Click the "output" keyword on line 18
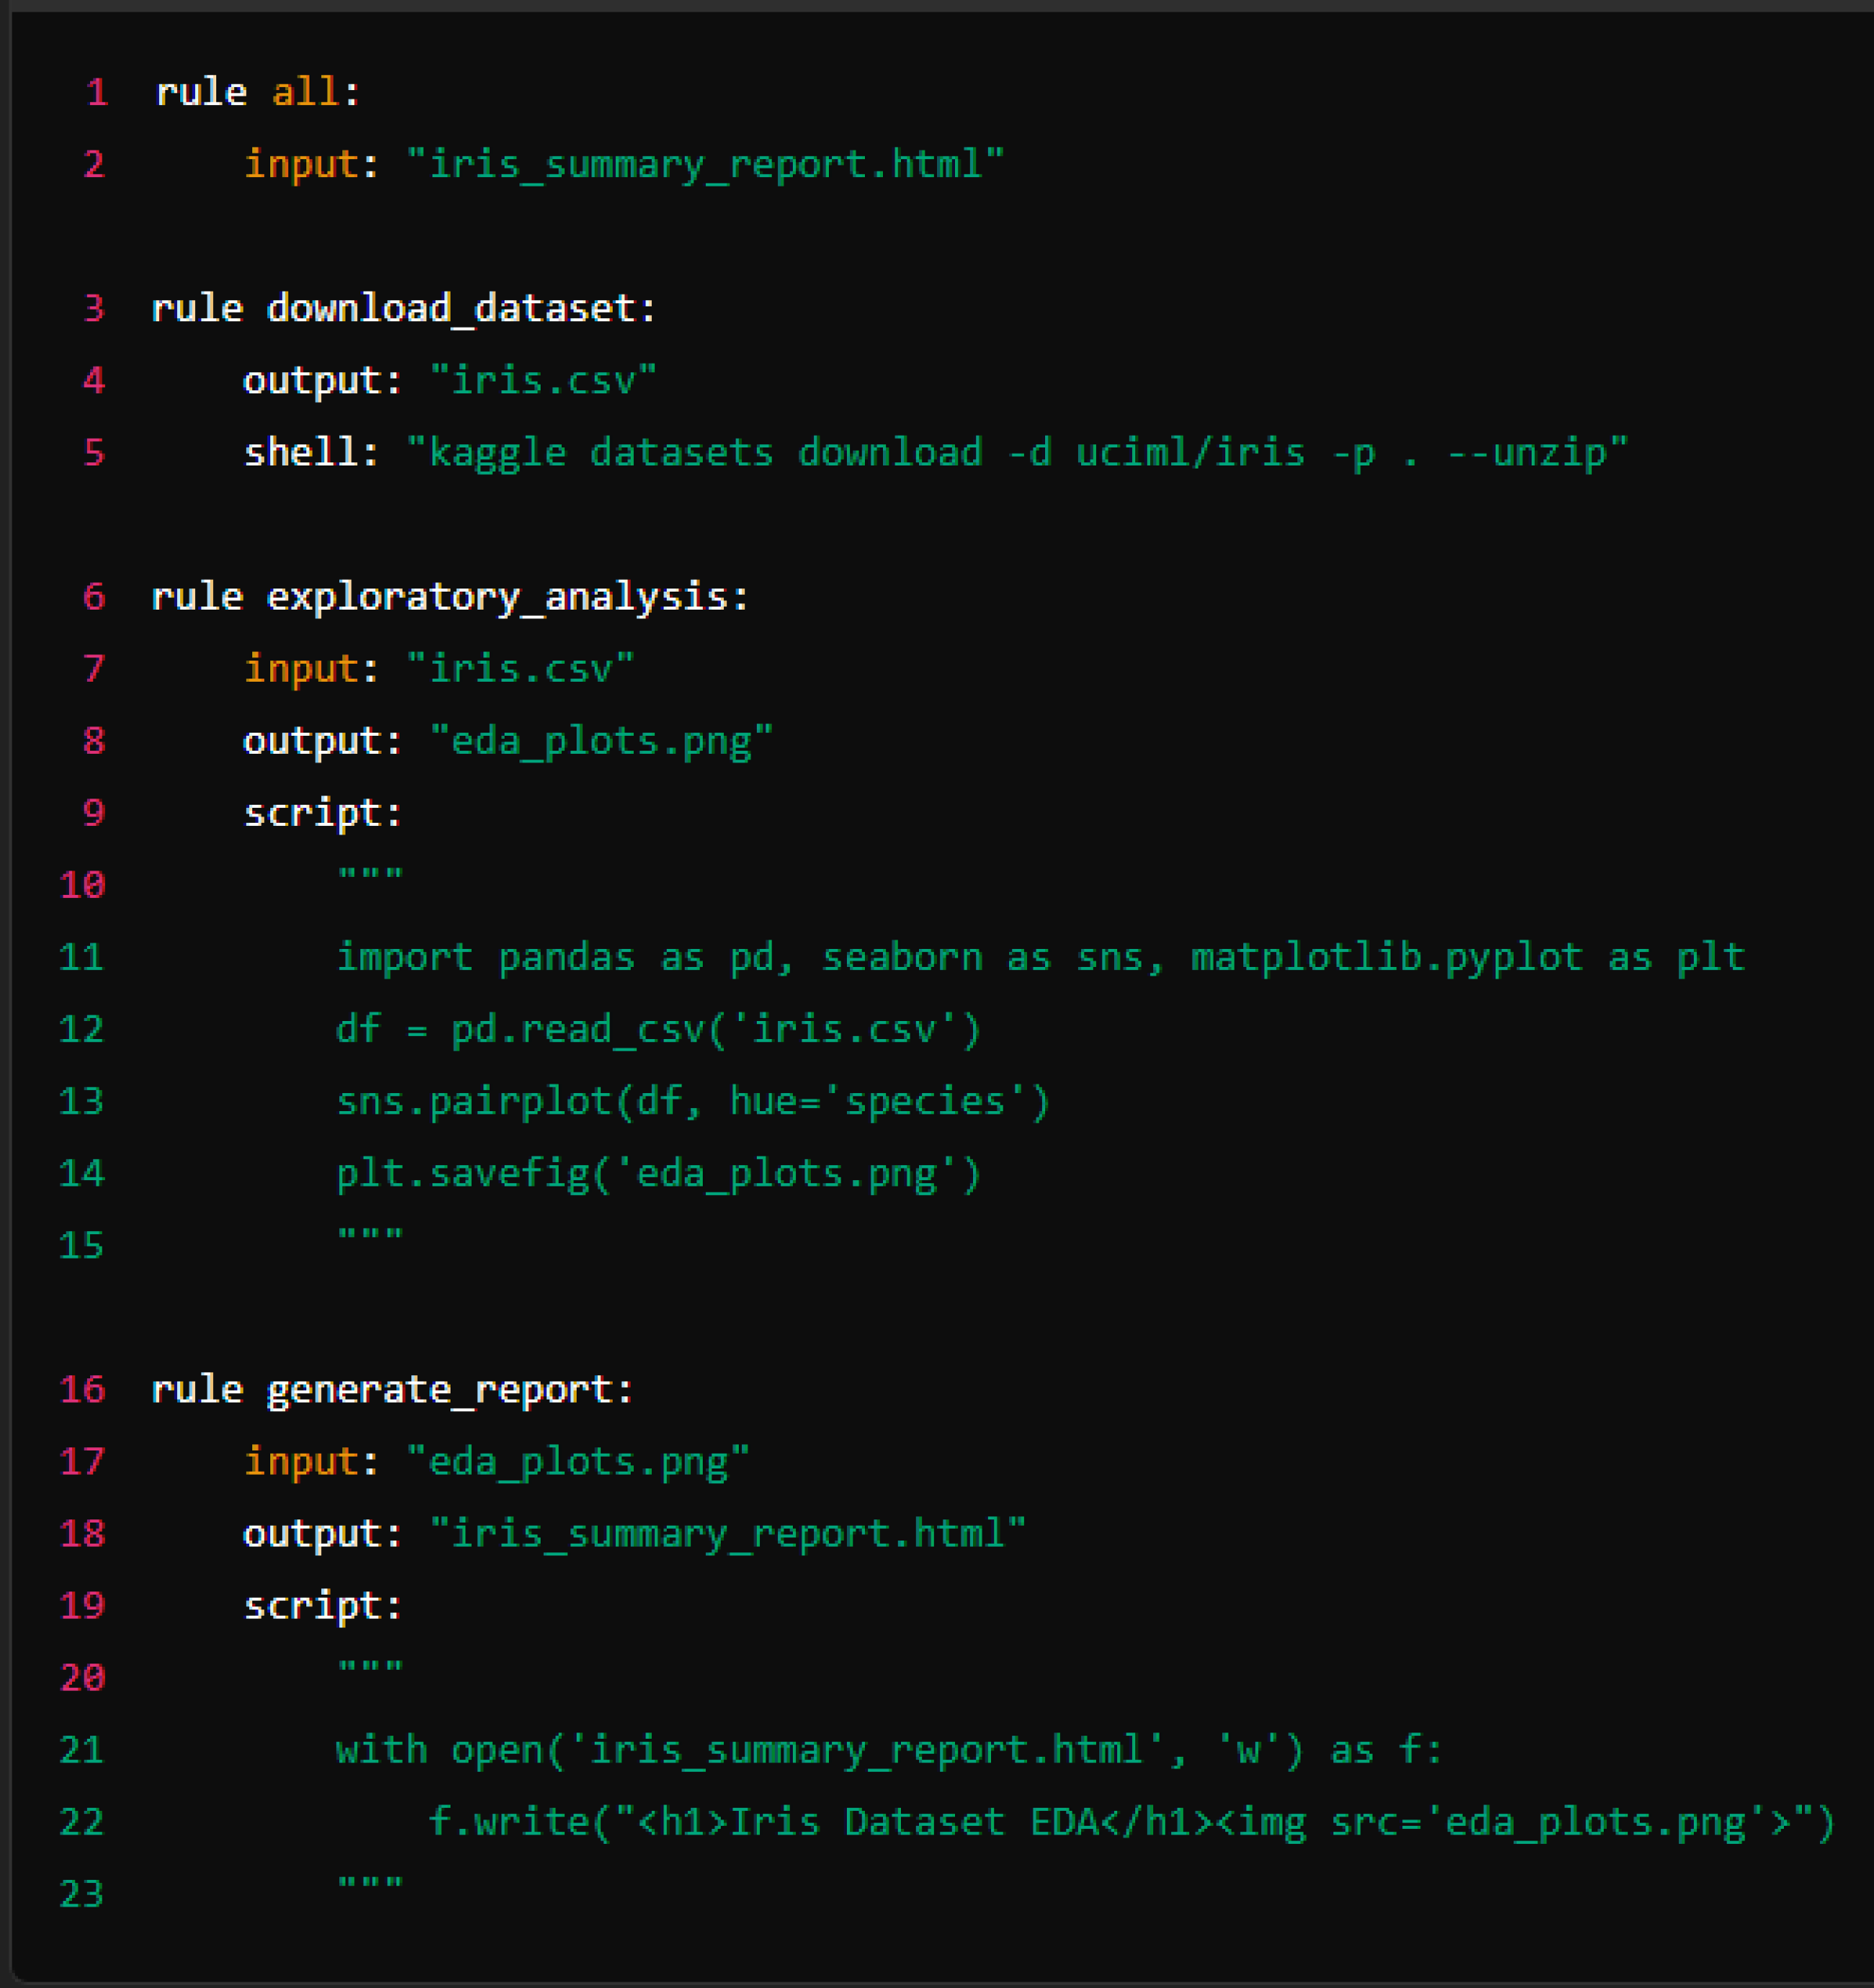The image size is (1874, 1988). (x=313, y=1533)
